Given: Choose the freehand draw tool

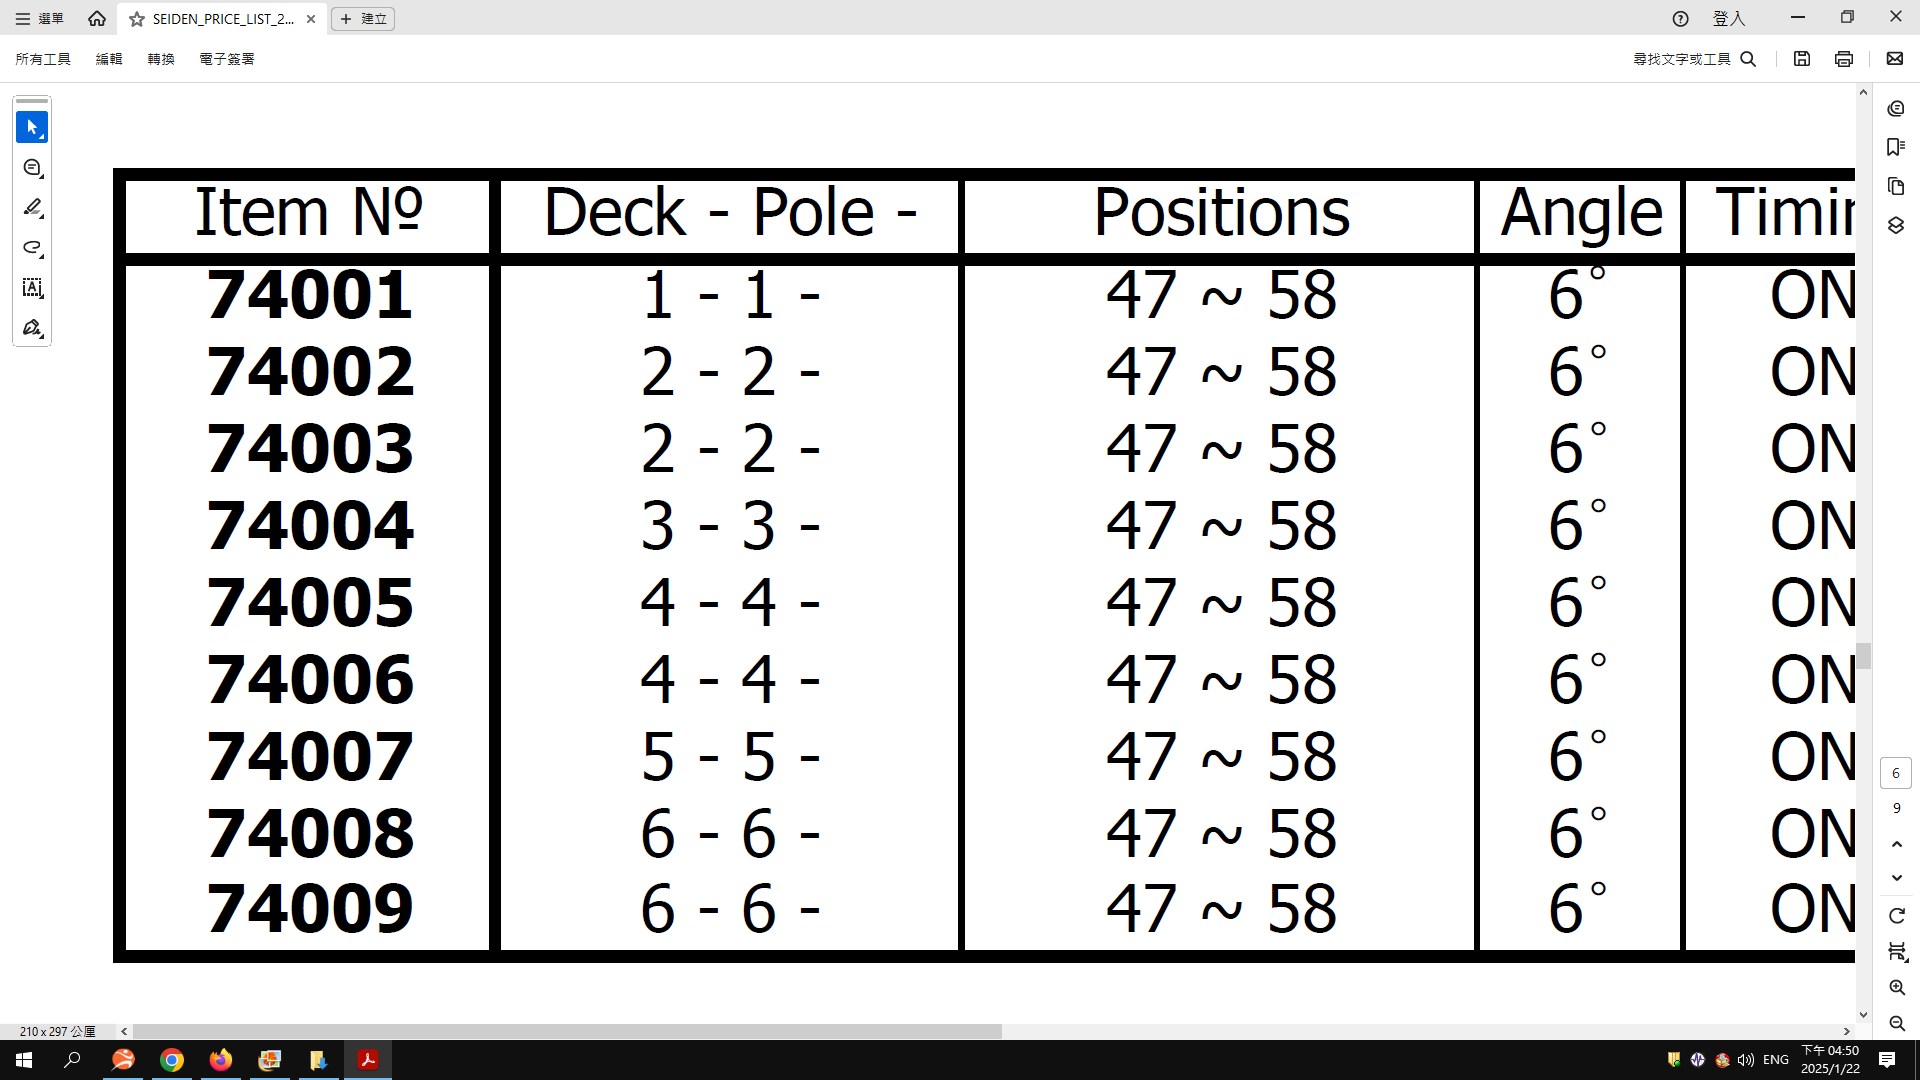Looking at the screenshot, I should (32, 248).
